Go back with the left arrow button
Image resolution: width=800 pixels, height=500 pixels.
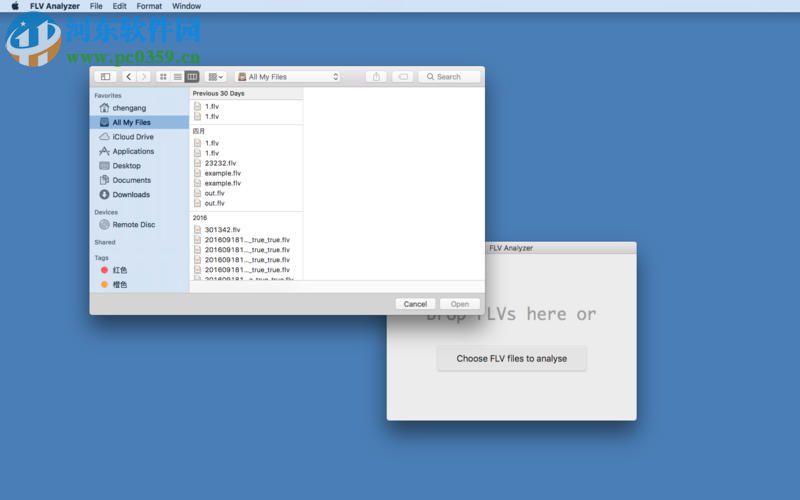click(129, 77)
